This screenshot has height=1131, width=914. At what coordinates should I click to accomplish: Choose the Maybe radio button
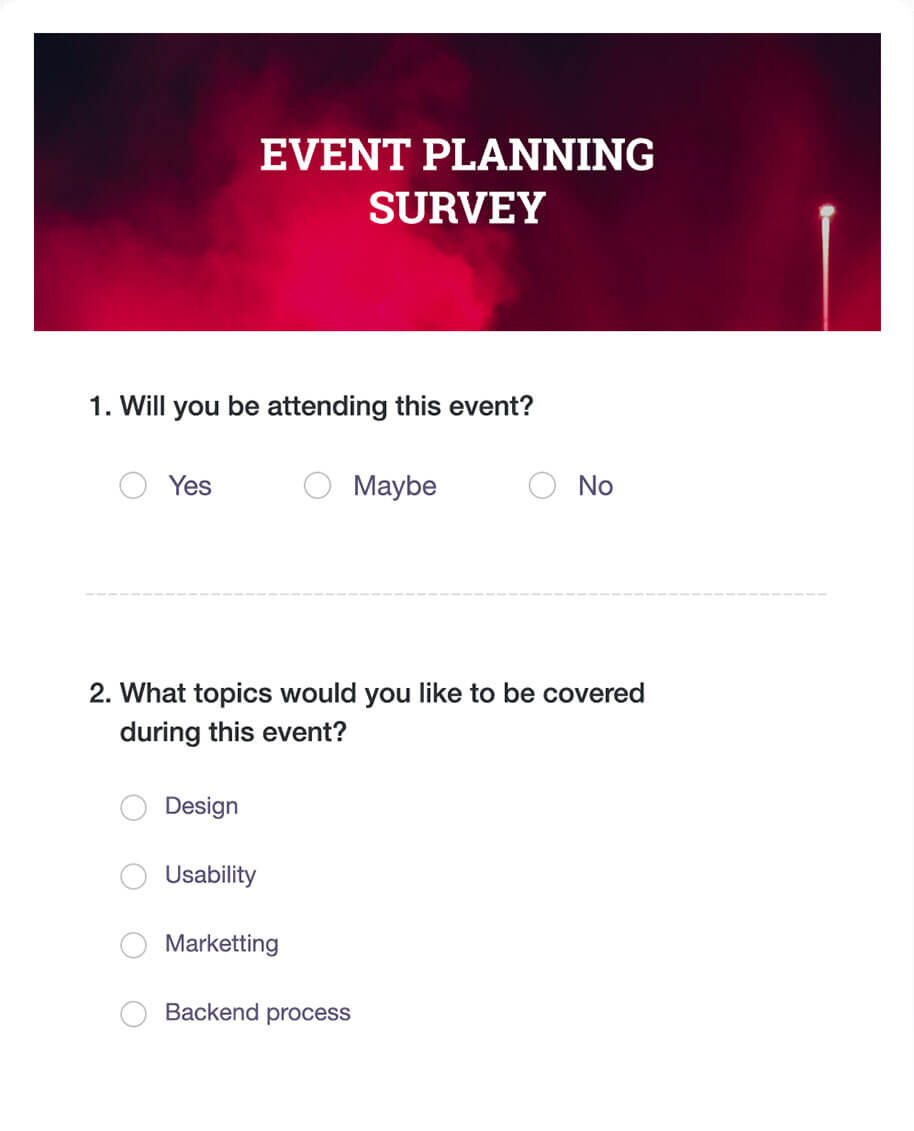point(317,486)
